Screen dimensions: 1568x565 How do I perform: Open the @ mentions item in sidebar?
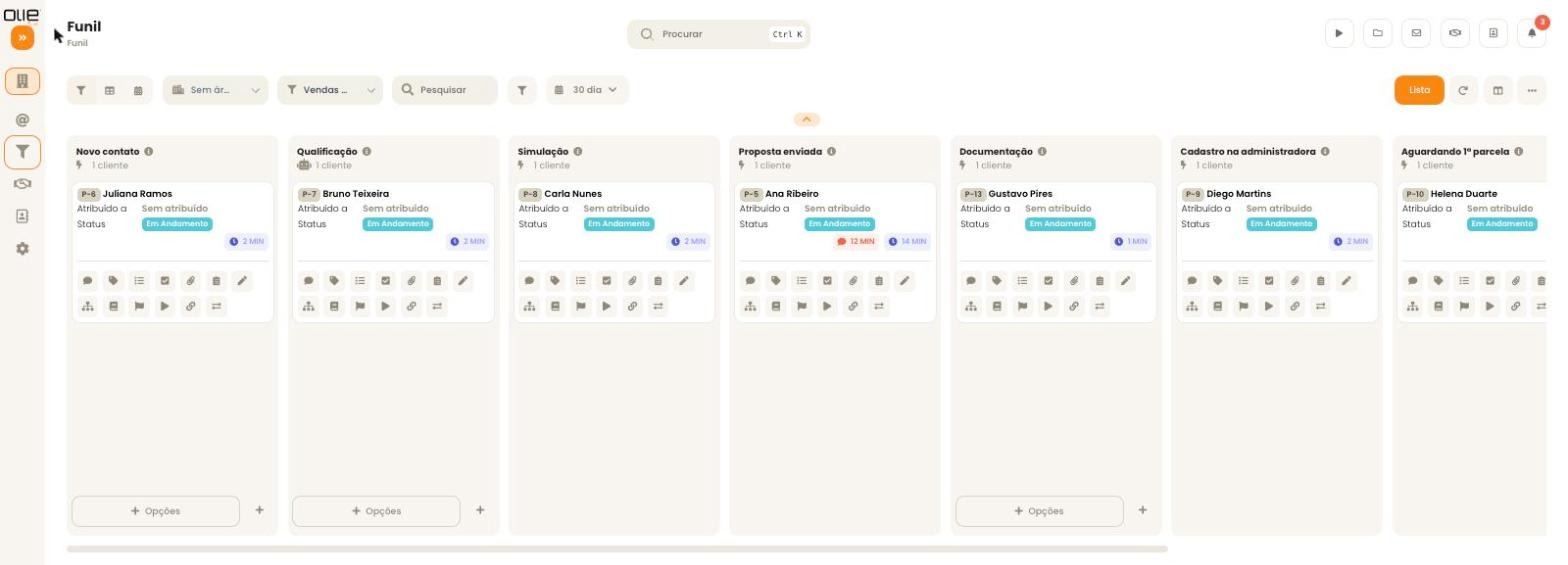pos(22,120)
